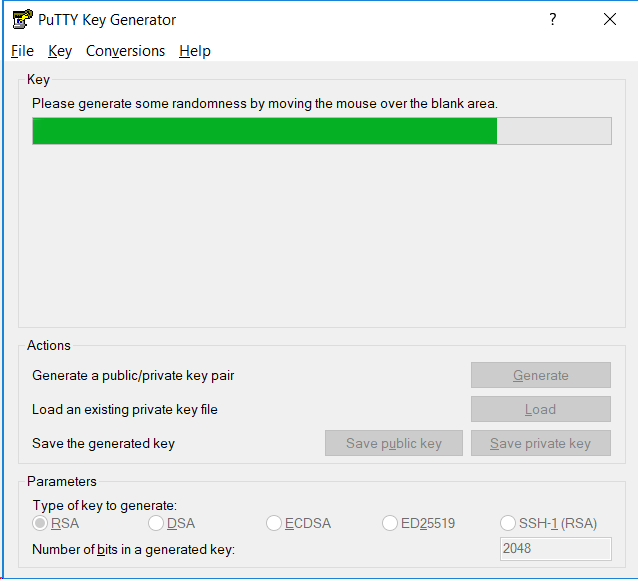Open the Key menu
Screen dimensions: 638x579
[60, 51]
